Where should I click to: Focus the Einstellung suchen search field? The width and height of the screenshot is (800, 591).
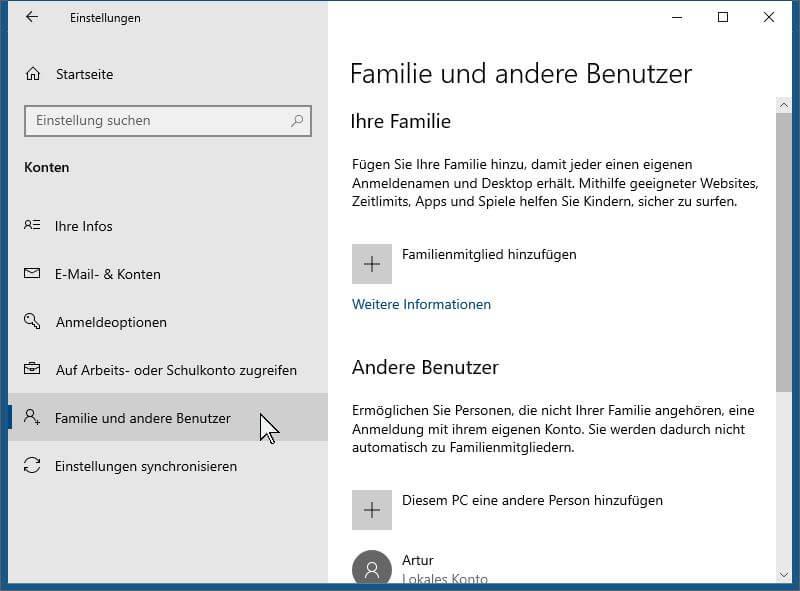pos(168,121)
